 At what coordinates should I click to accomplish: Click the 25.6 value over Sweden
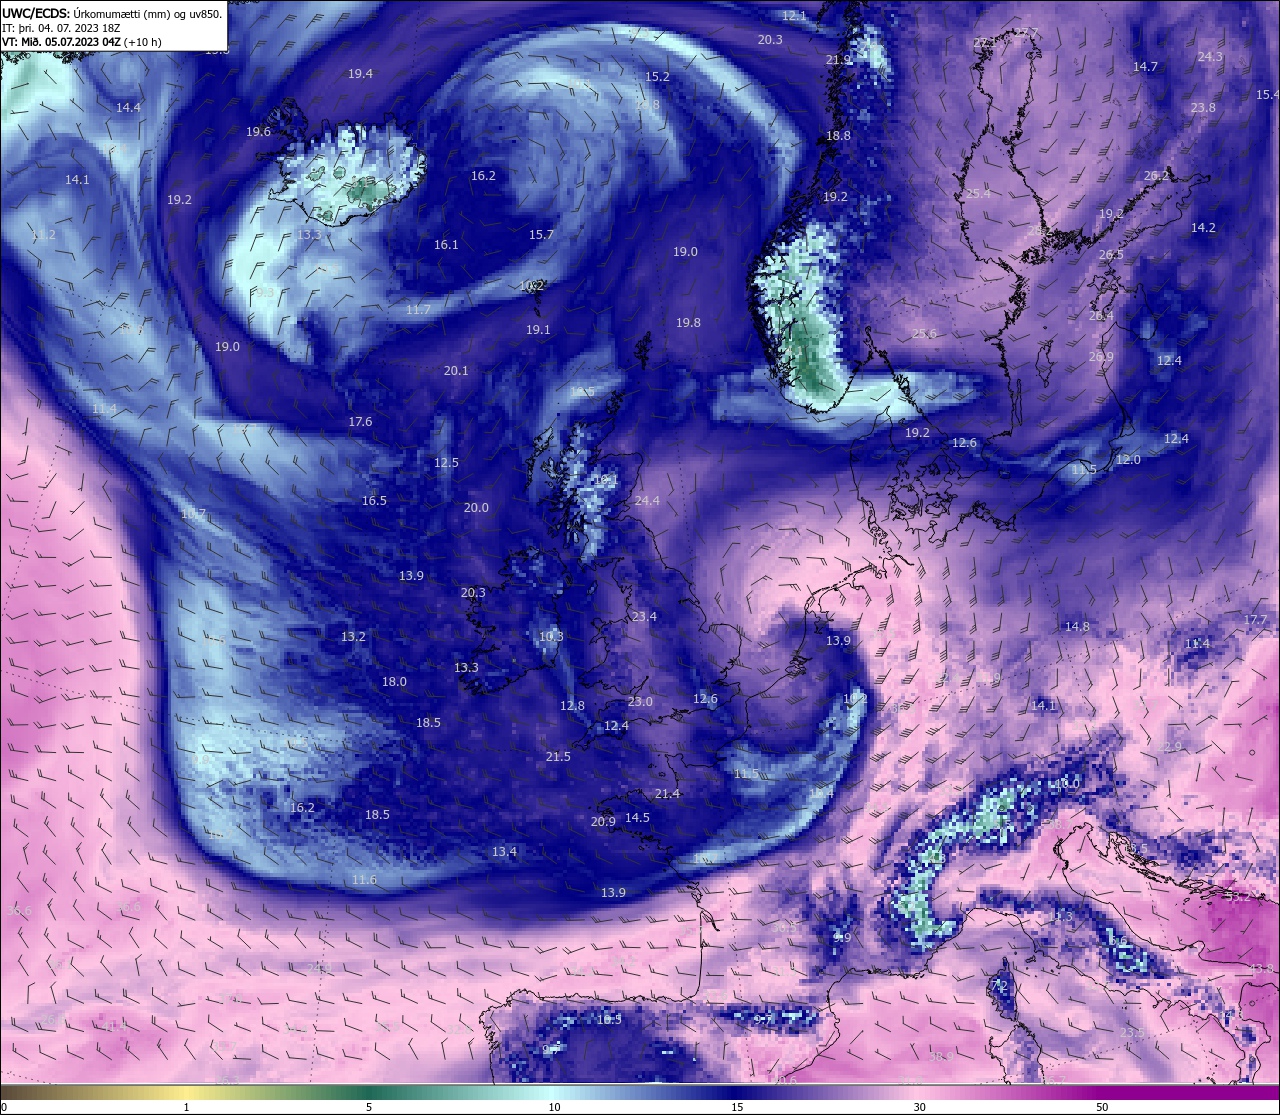[x=924, y=334]
